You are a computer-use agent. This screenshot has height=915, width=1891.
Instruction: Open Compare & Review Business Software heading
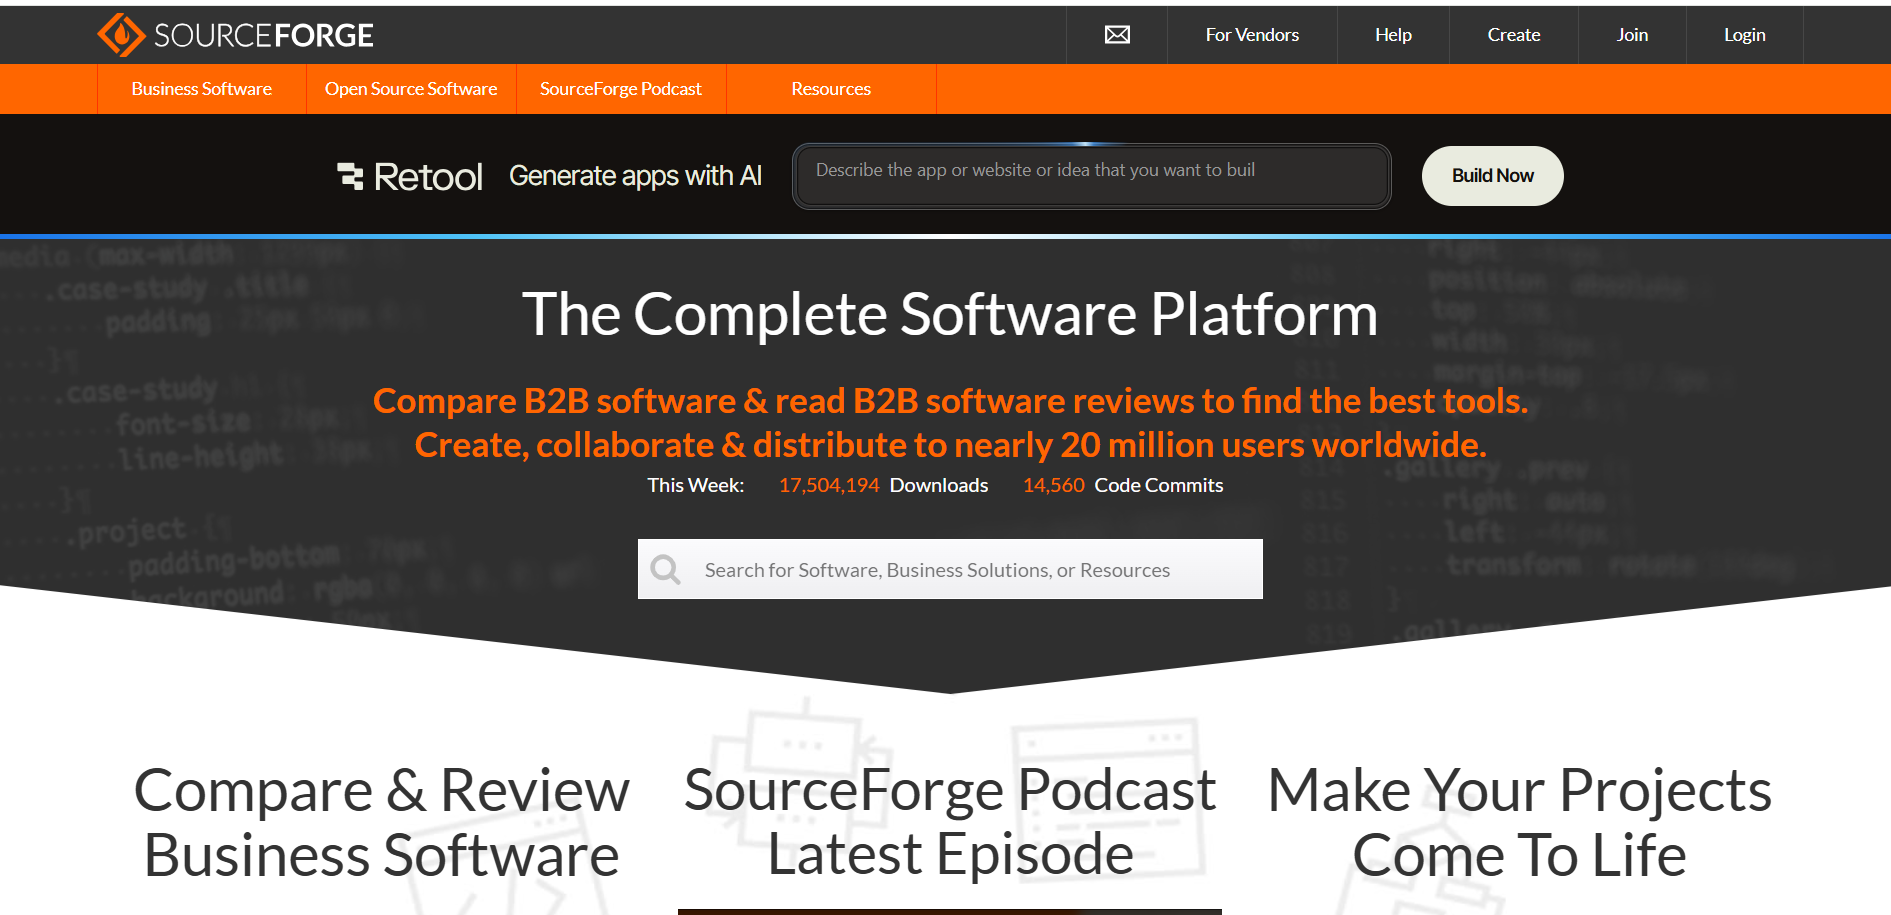click(x=381, y=822)
